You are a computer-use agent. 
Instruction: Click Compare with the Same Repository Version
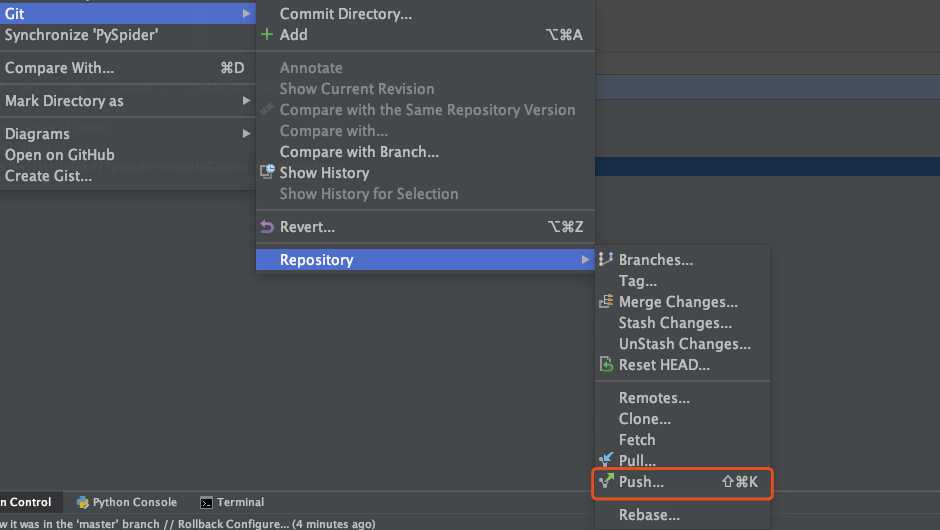point(427,110)
